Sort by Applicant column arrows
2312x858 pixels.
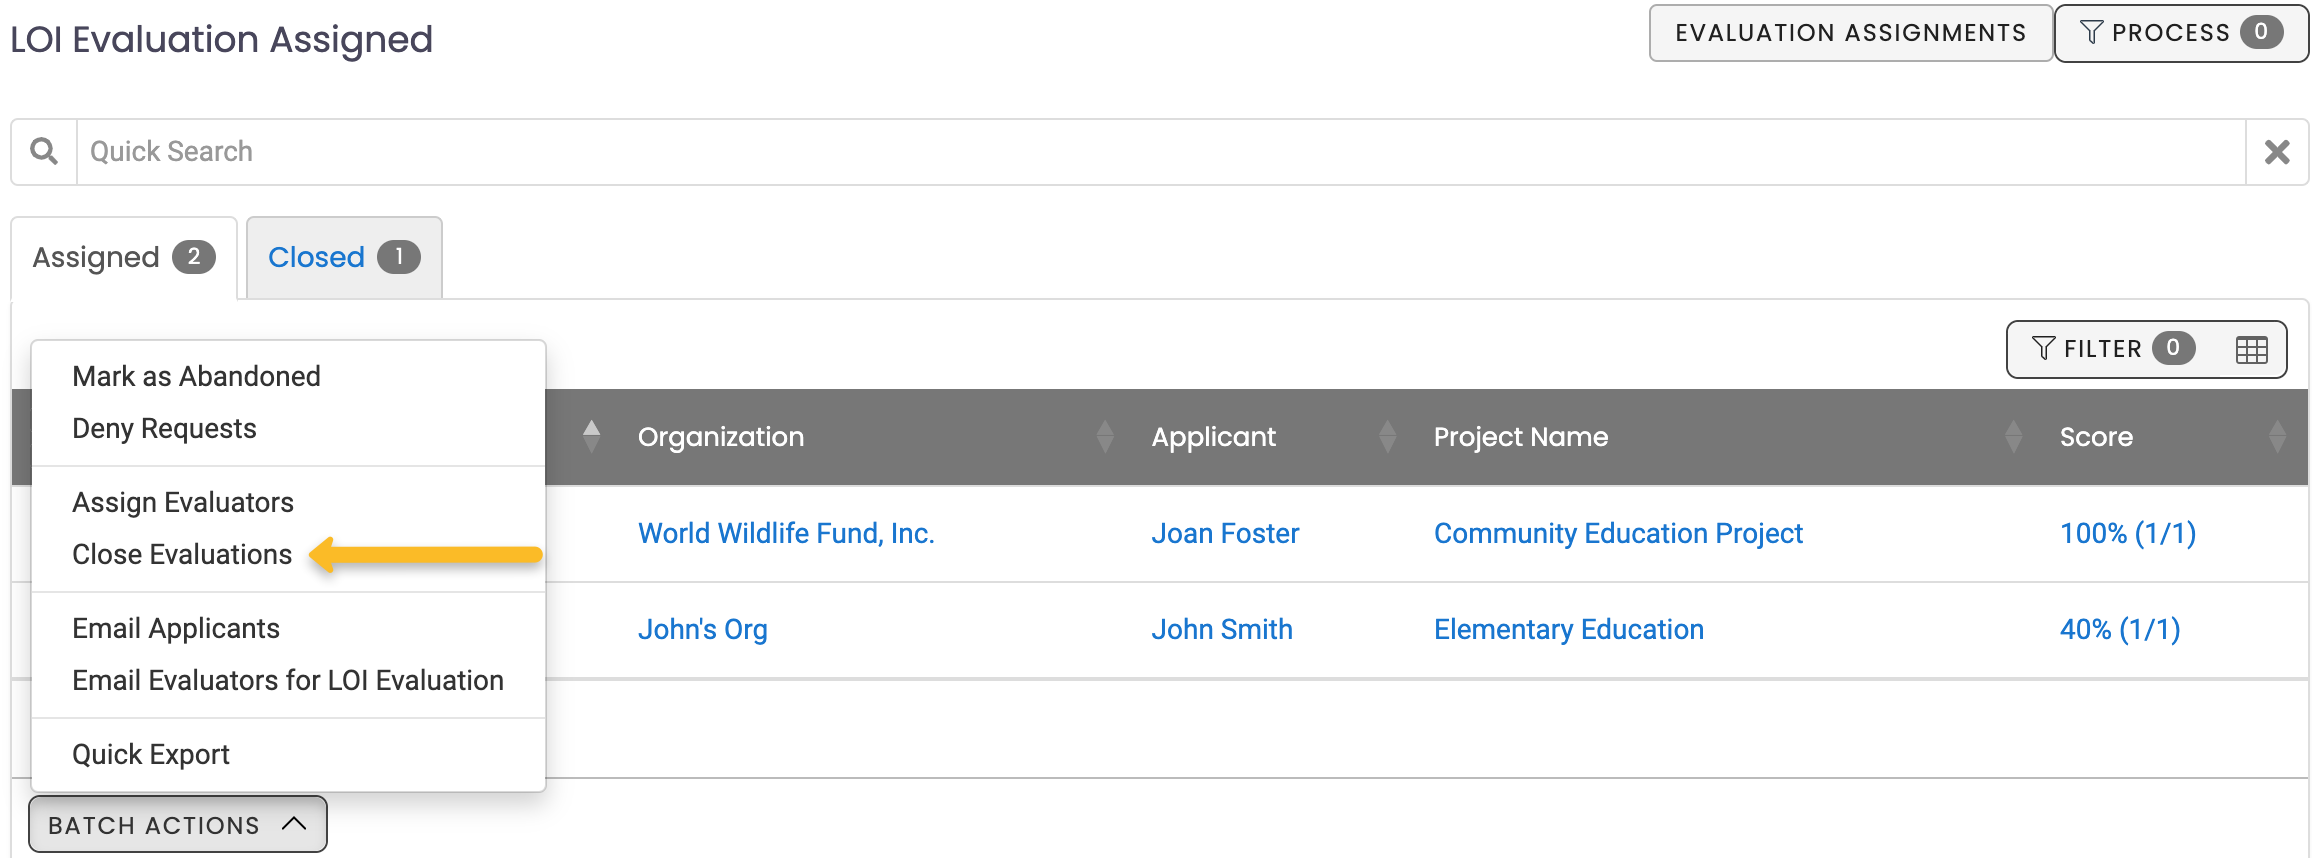(x=1387, y=437)
